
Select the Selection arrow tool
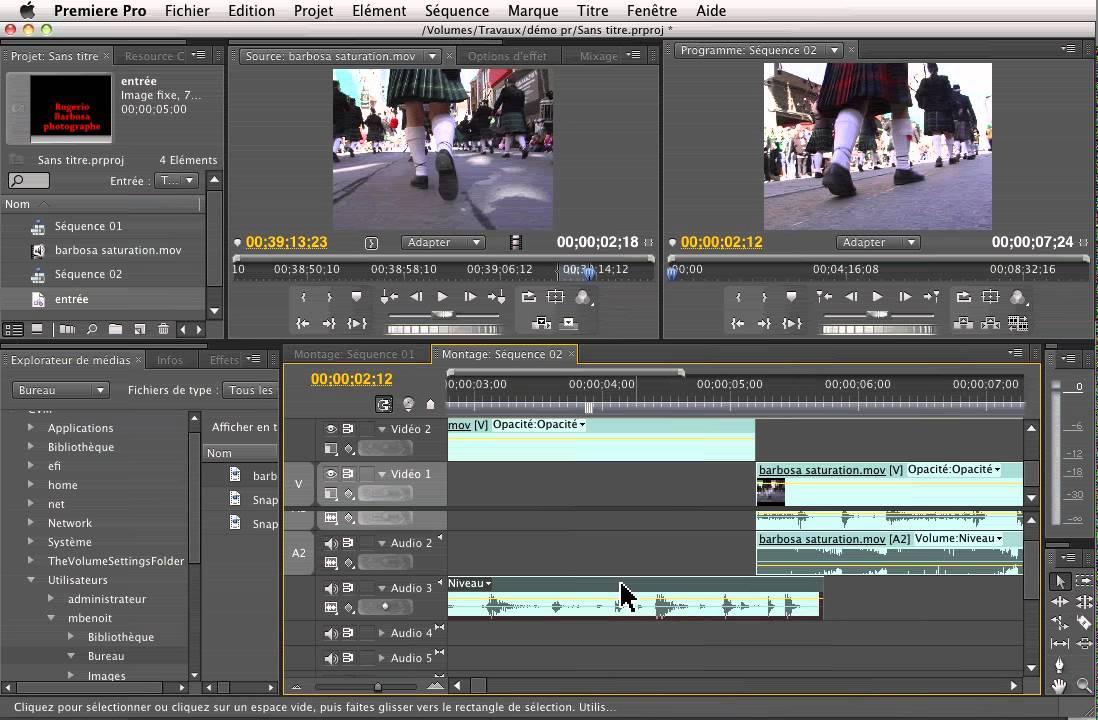1059,581
